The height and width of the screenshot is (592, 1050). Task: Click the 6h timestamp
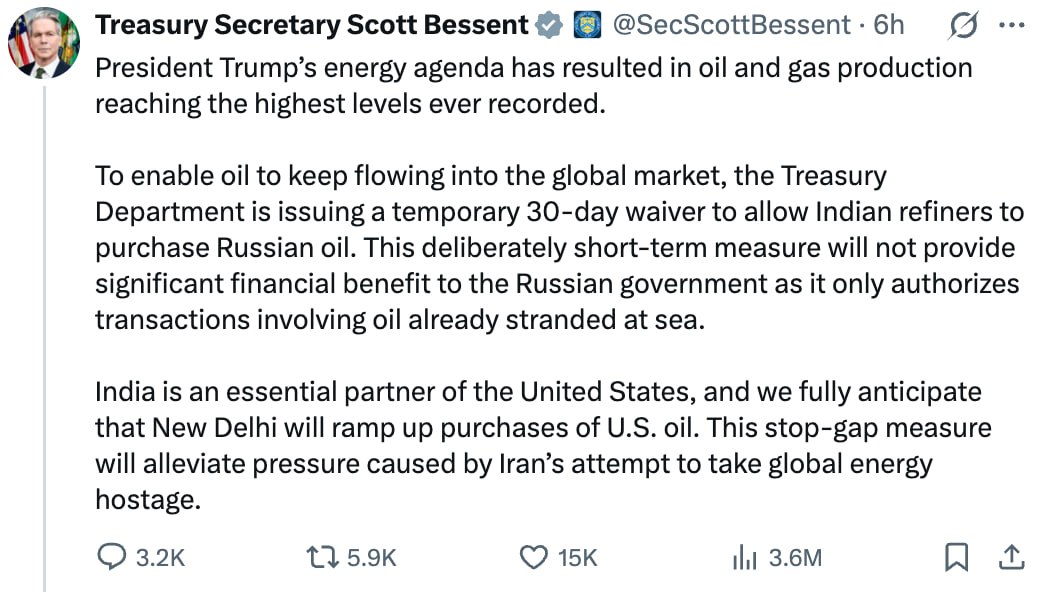click(x=888, y=26)
